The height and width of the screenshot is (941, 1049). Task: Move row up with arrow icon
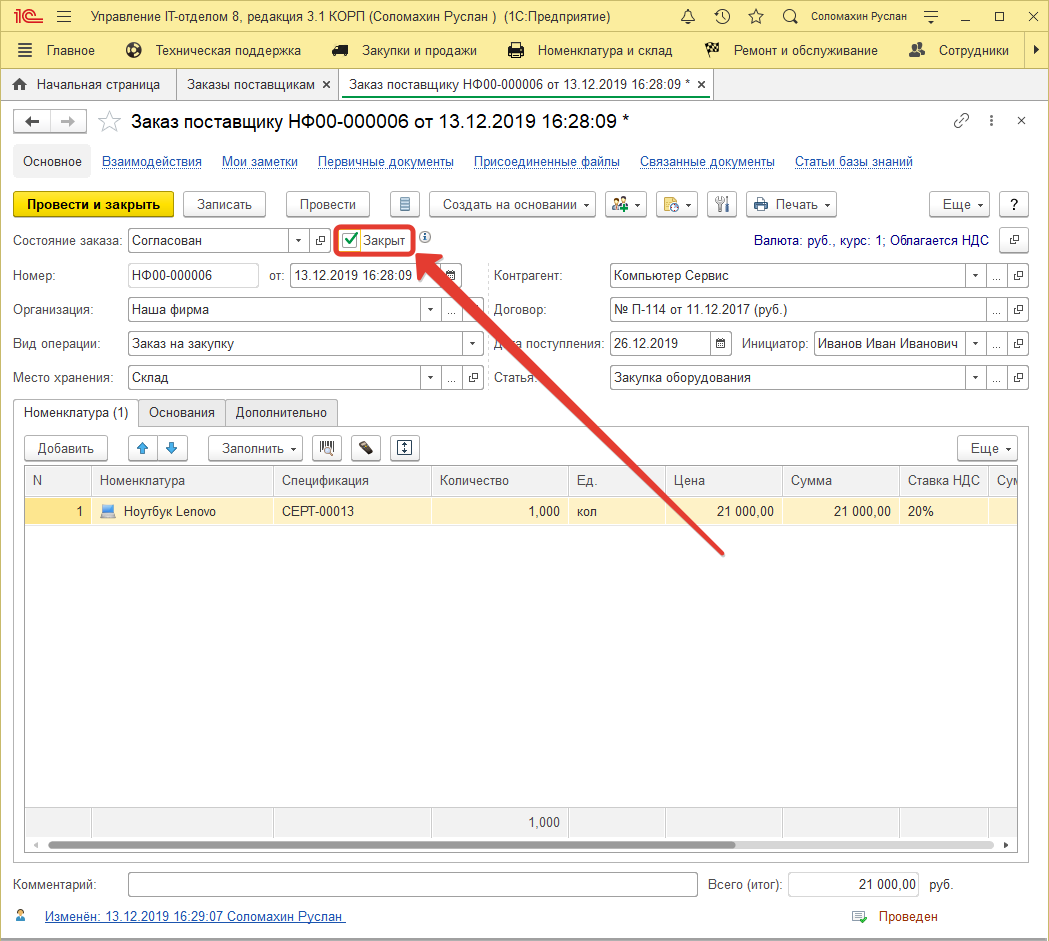(142, 448)
